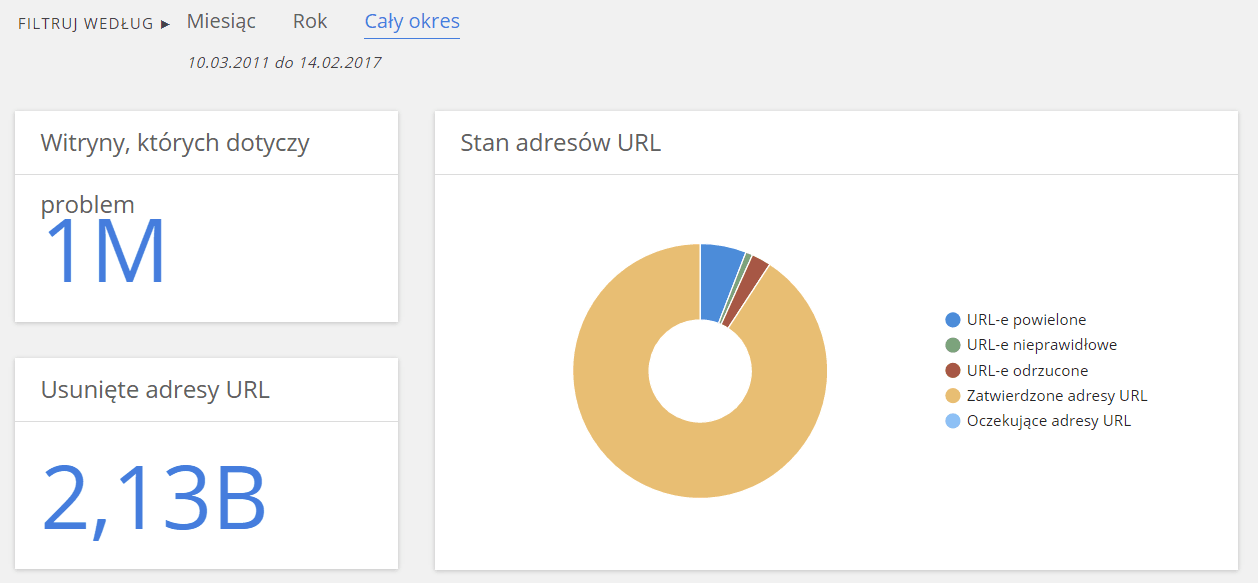Select the Cały okres tab
The width and height of the screenshot is (1258, 583).
point(412,22)
